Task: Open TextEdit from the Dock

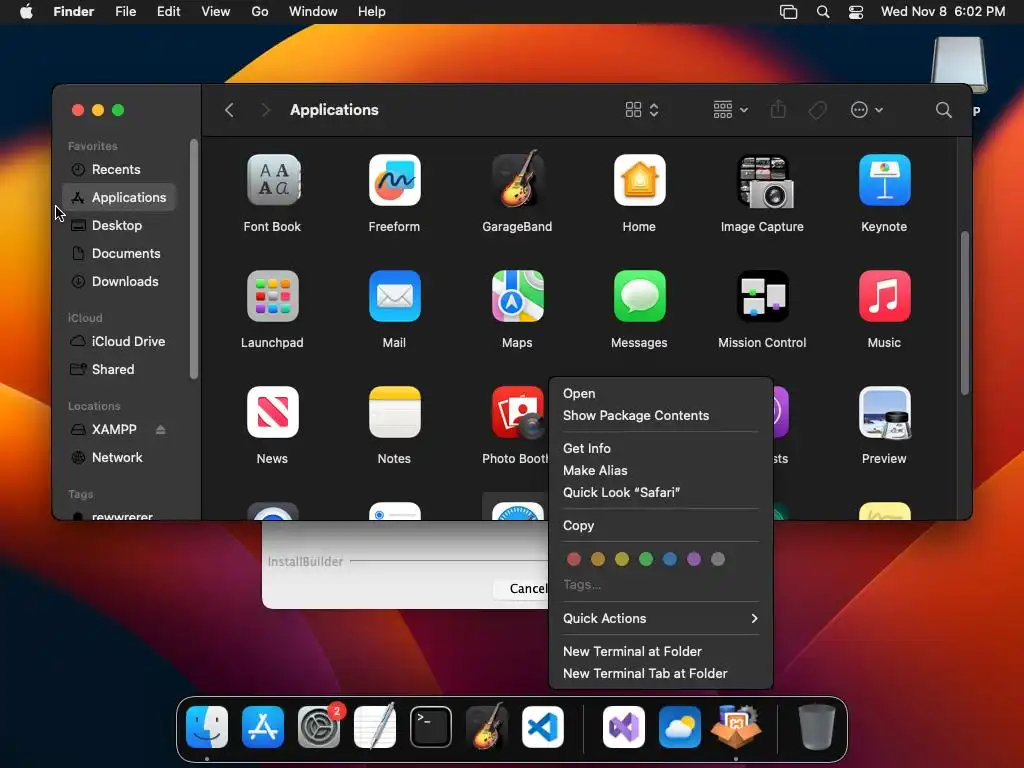Action: point(375,727)
